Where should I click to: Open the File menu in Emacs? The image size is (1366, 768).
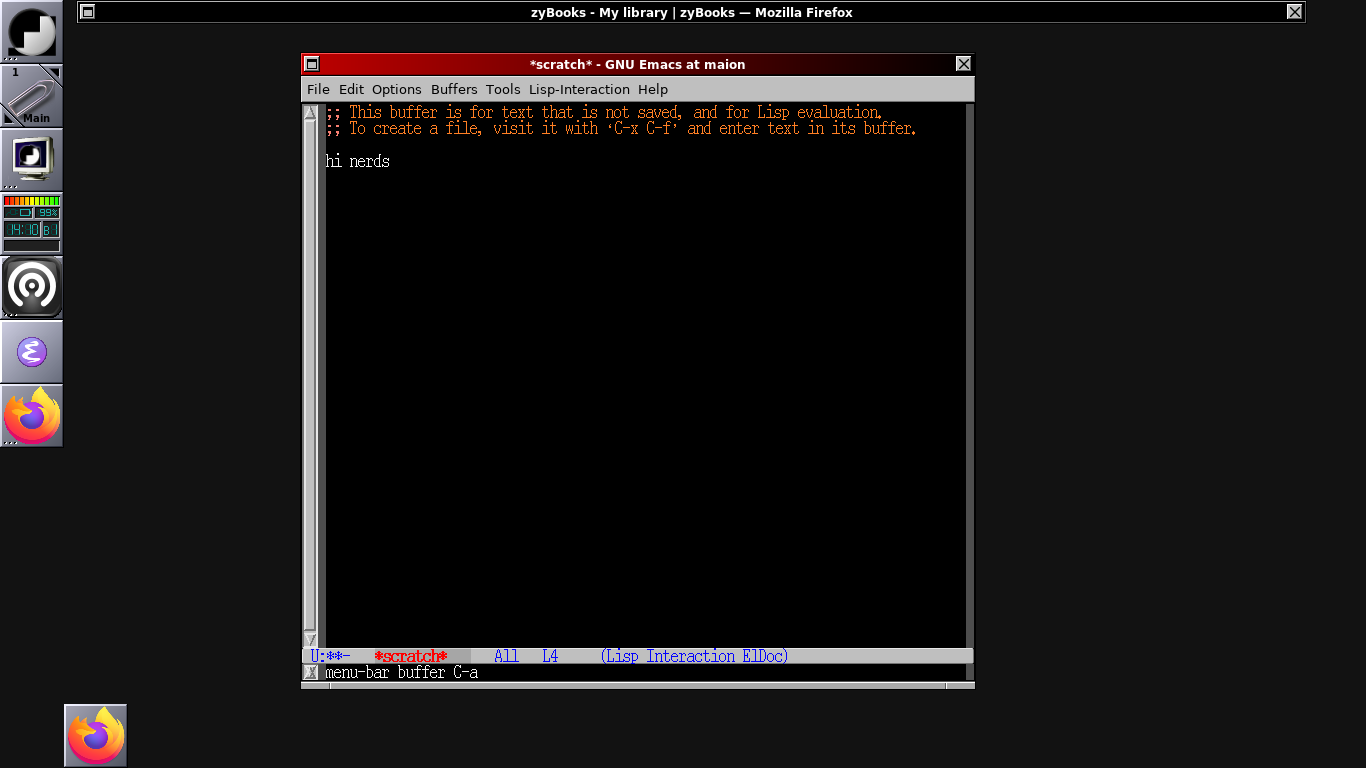[318, 89]
